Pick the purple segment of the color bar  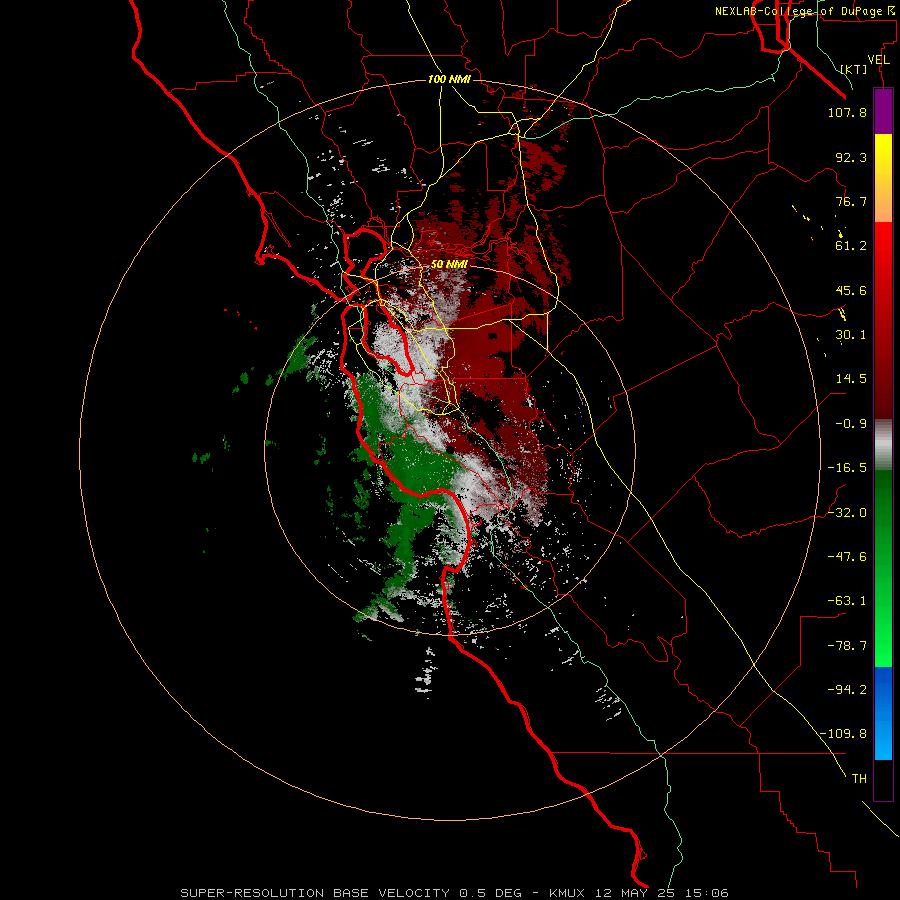pos(883,111)
